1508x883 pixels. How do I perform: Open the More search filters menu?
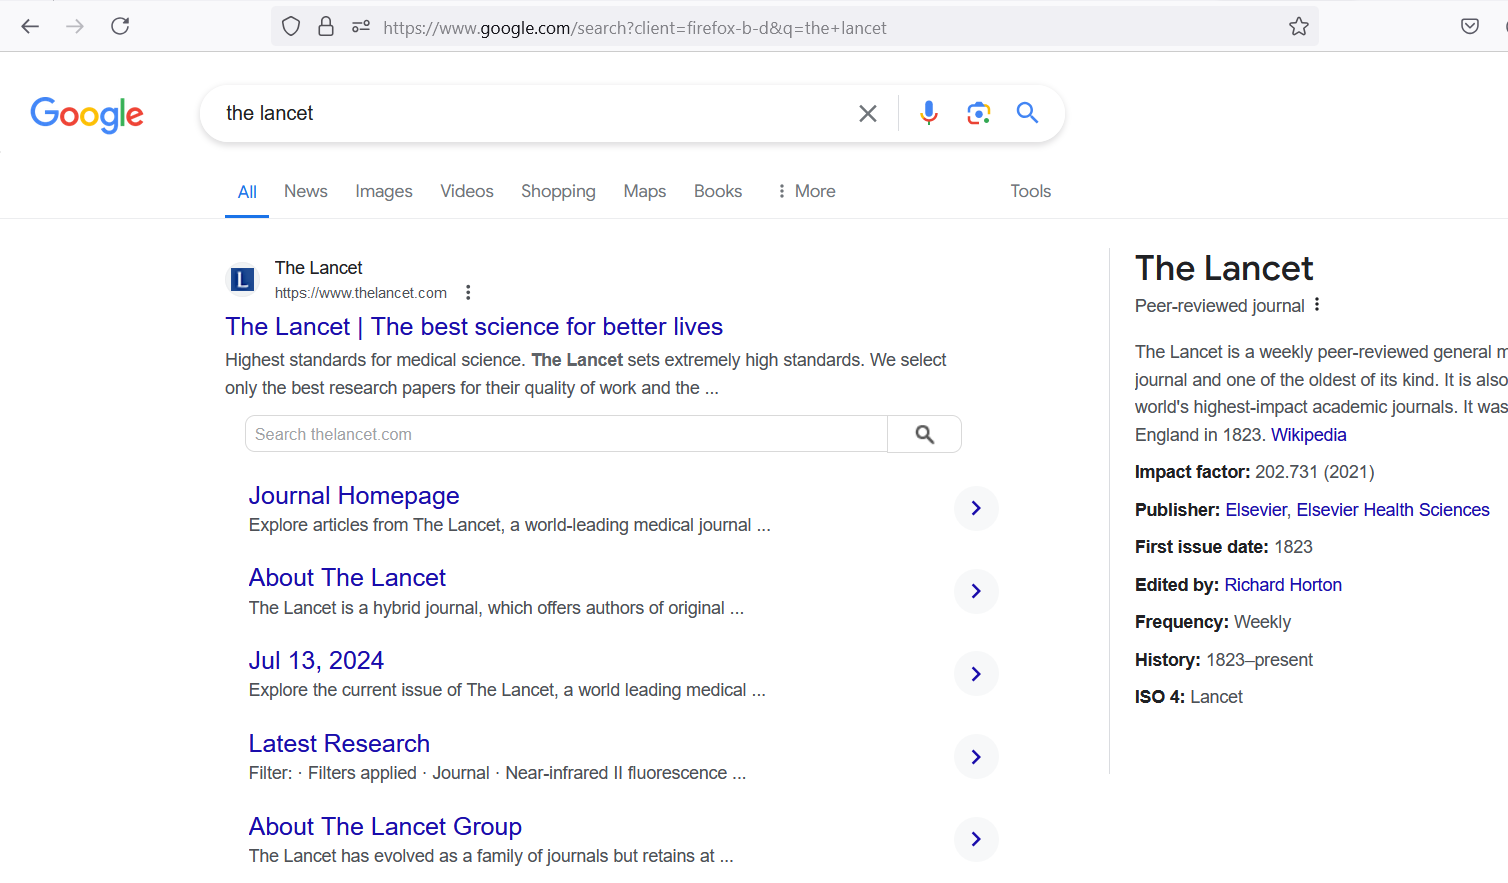pyautogui.click(x=806, y=191)
